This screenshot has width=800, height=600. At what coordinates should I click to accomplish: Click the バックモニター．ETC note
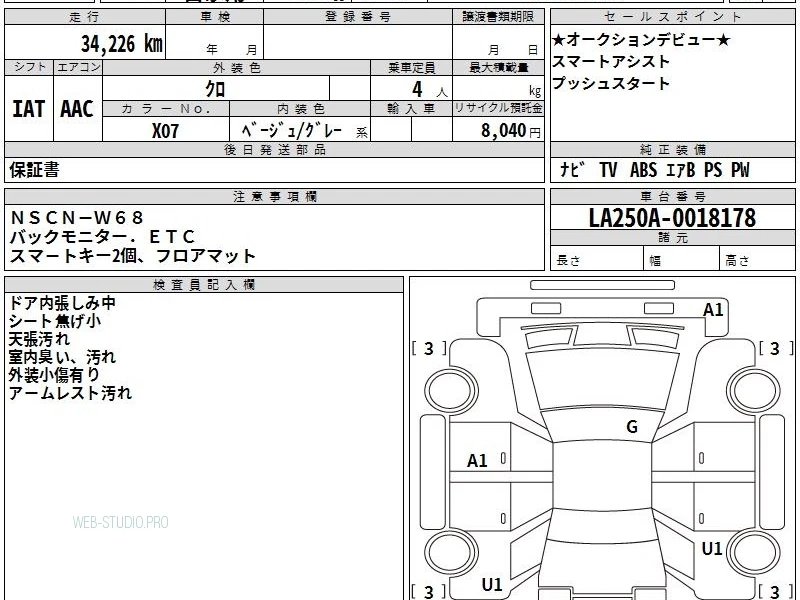102,237
